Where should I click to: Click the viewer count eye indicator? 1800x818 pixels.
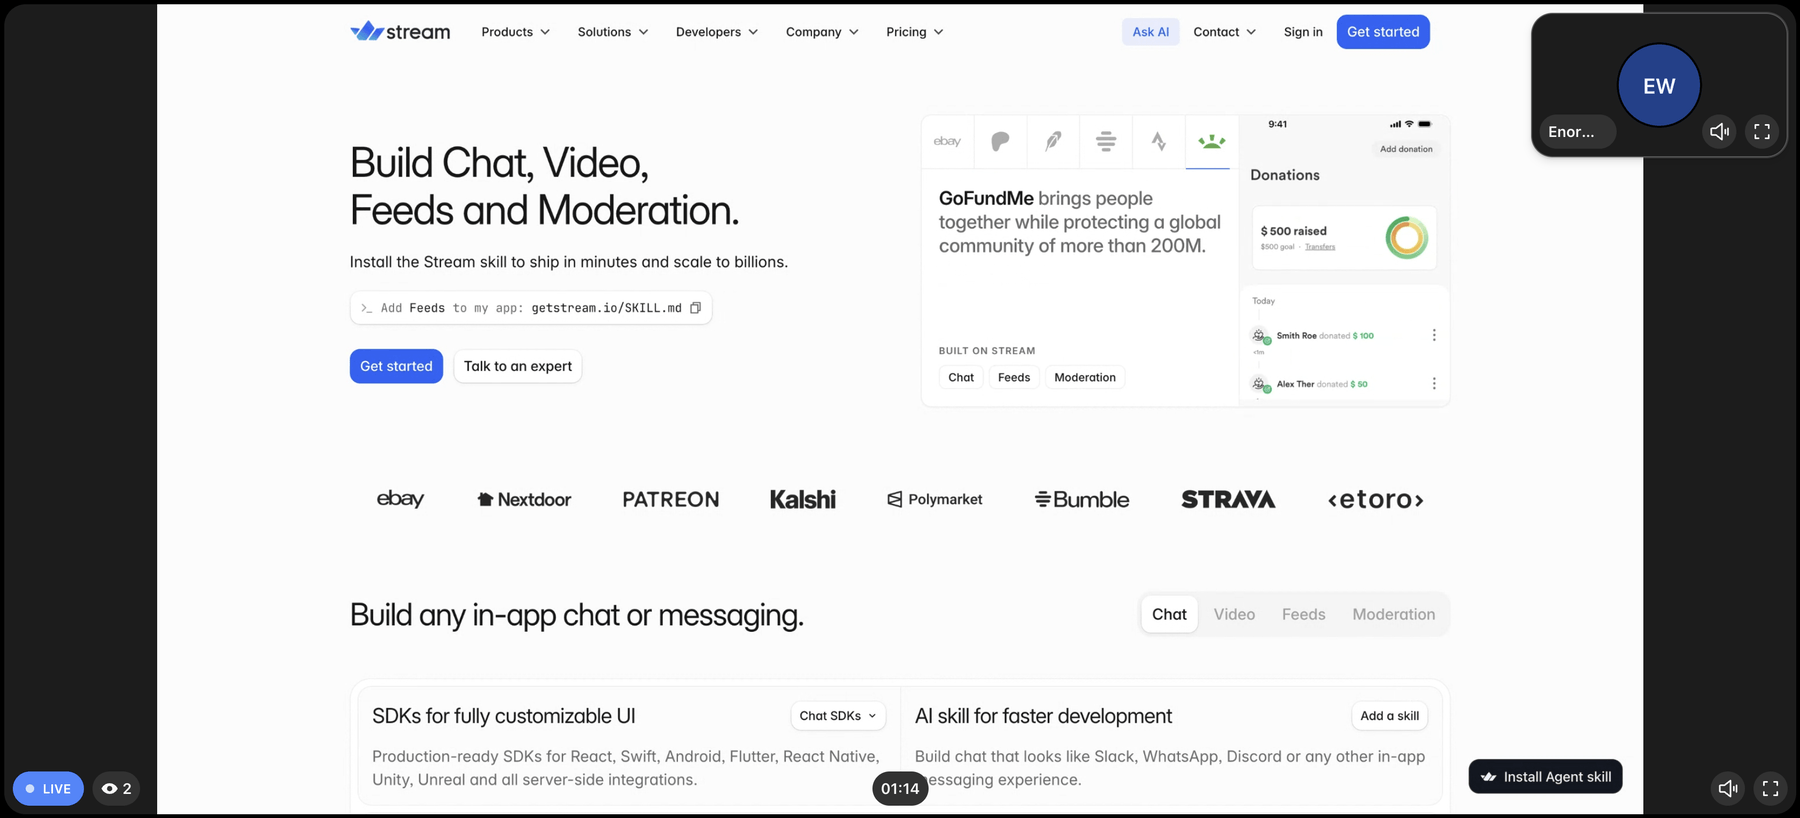point(117,788)
